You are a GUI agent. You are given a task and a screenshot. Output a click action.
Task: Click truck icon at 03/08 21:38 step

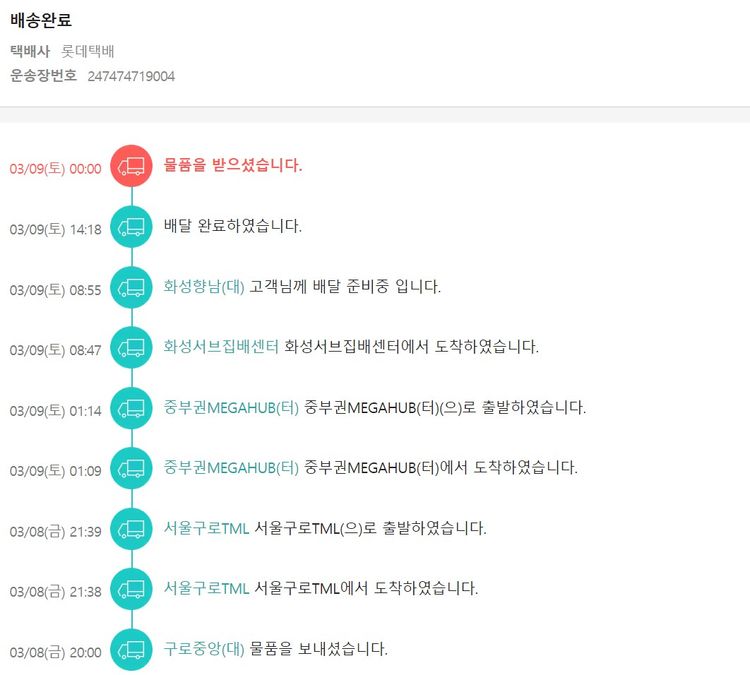[x=131, y=589]
